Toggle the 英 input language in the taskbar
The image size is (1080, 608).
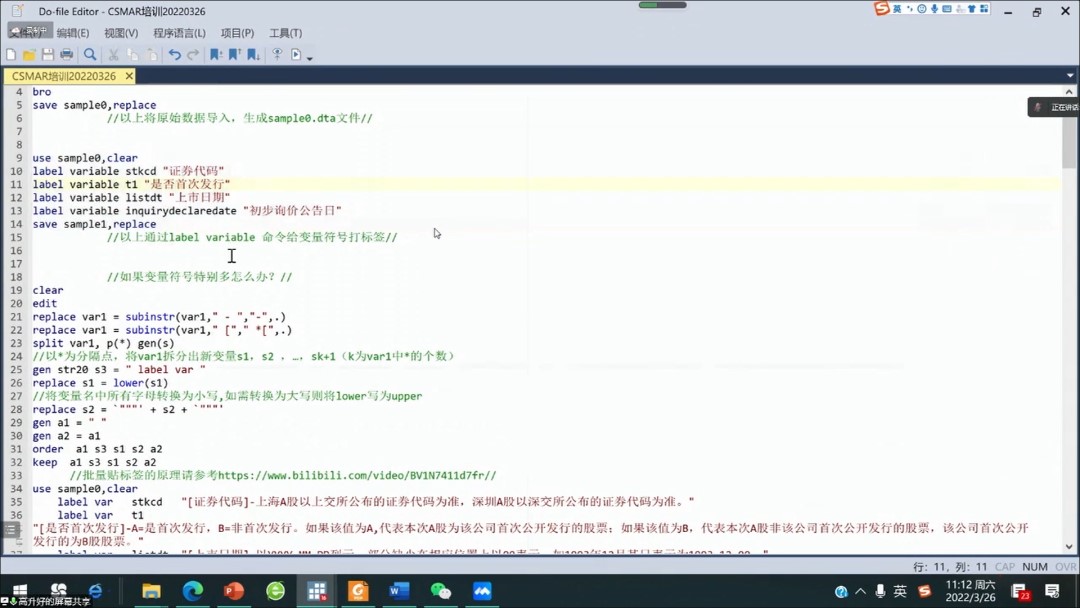[900, 591]
